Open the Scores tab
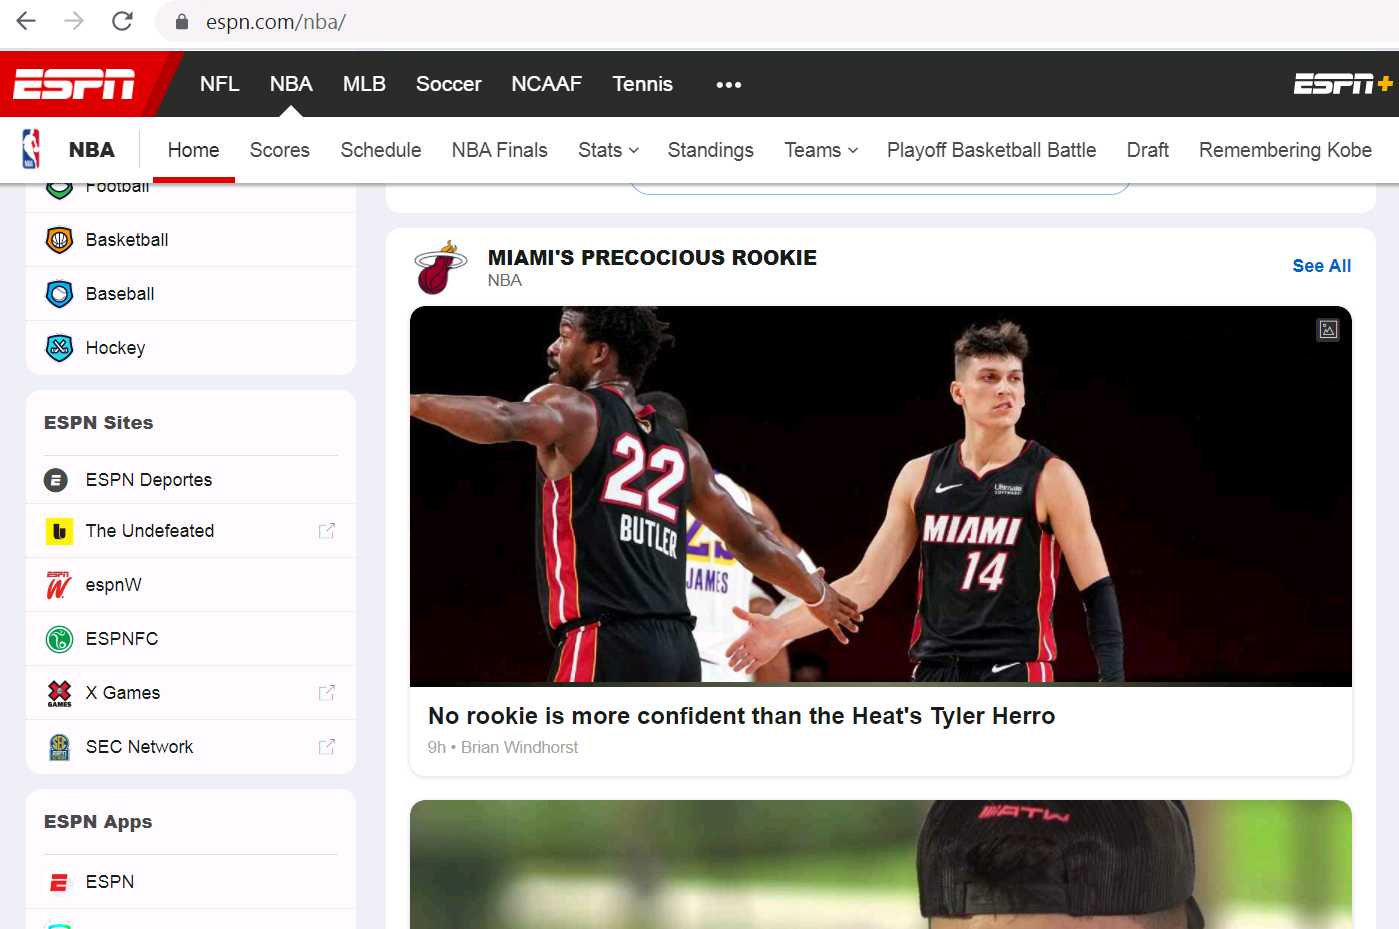The width and height of the screenshot is (1399, 929). point(279,150)
